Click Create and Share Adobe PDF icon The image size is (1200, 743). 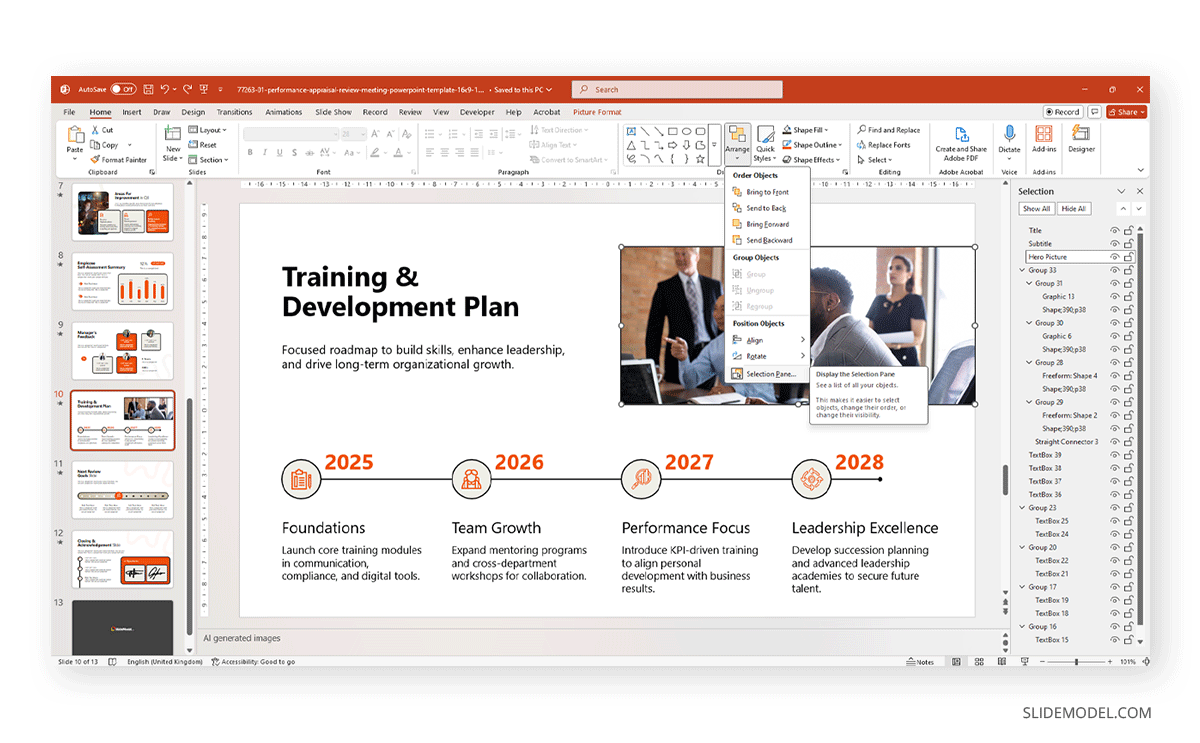961,134
